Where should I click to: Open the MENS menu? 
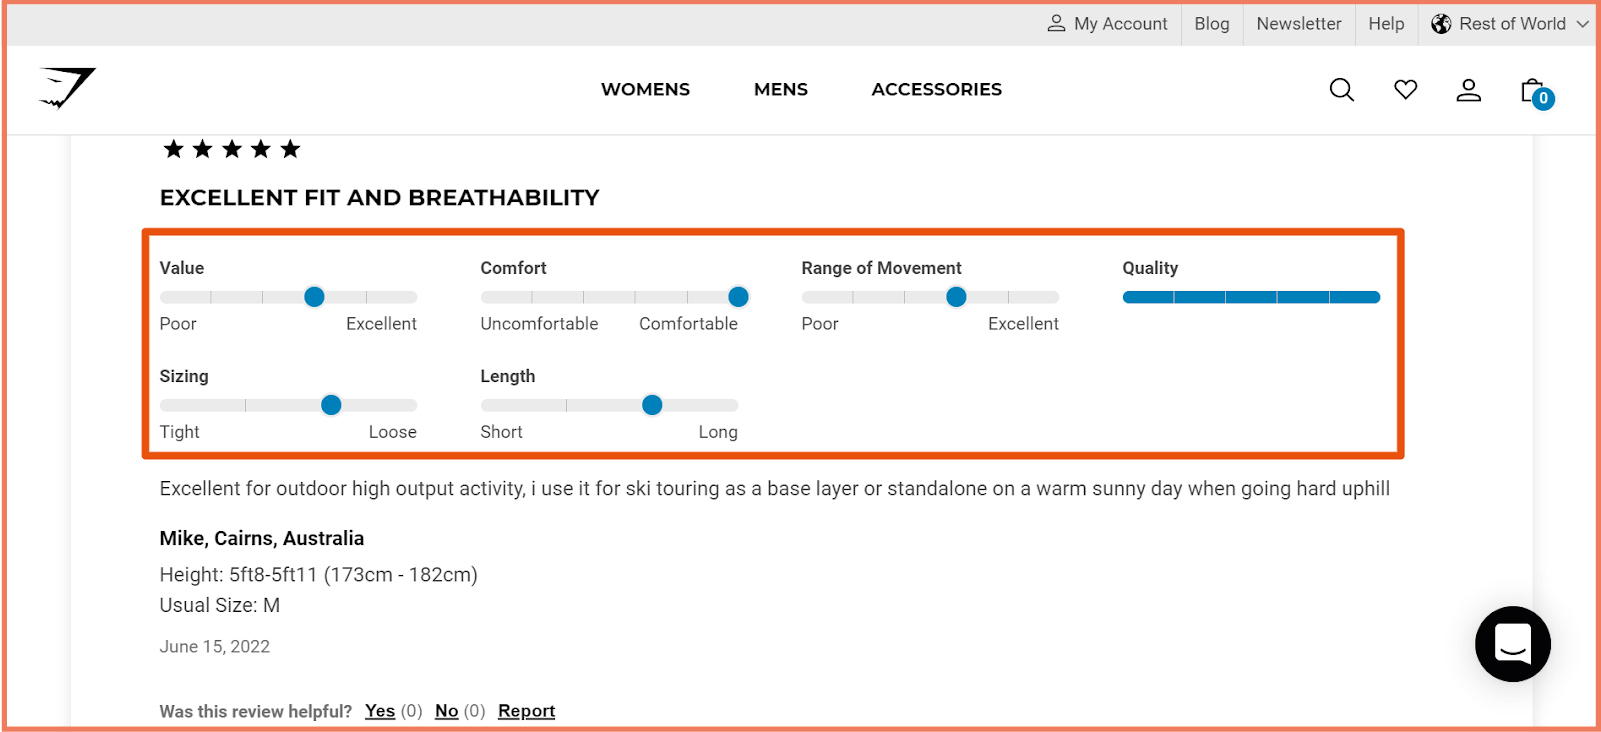[780, 89]
